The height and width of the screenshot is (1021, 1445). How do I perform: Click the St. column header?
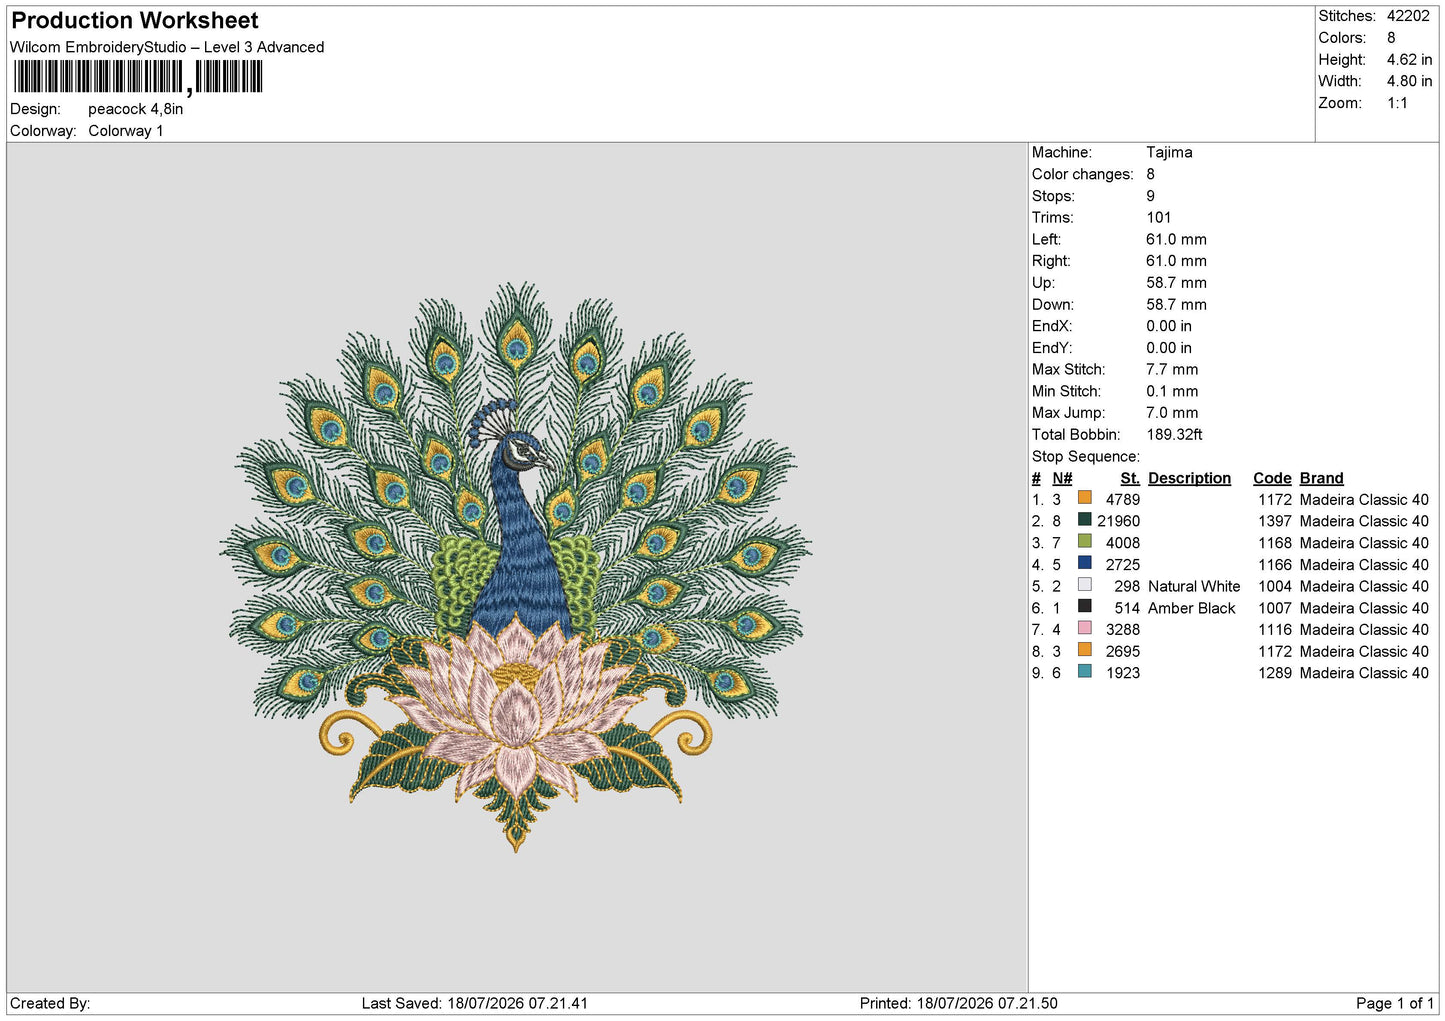pos(1130,478)
